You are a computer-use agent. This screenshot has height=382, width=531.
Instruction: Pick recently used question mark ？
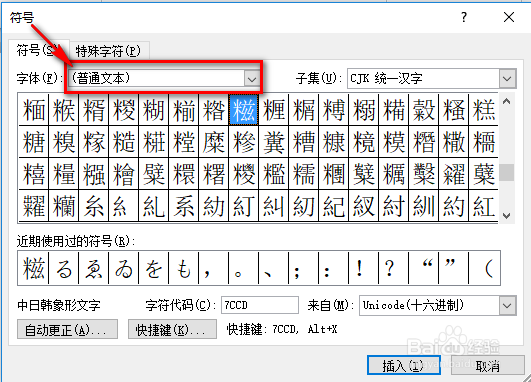pyautogui.click(x=394, y=268)
